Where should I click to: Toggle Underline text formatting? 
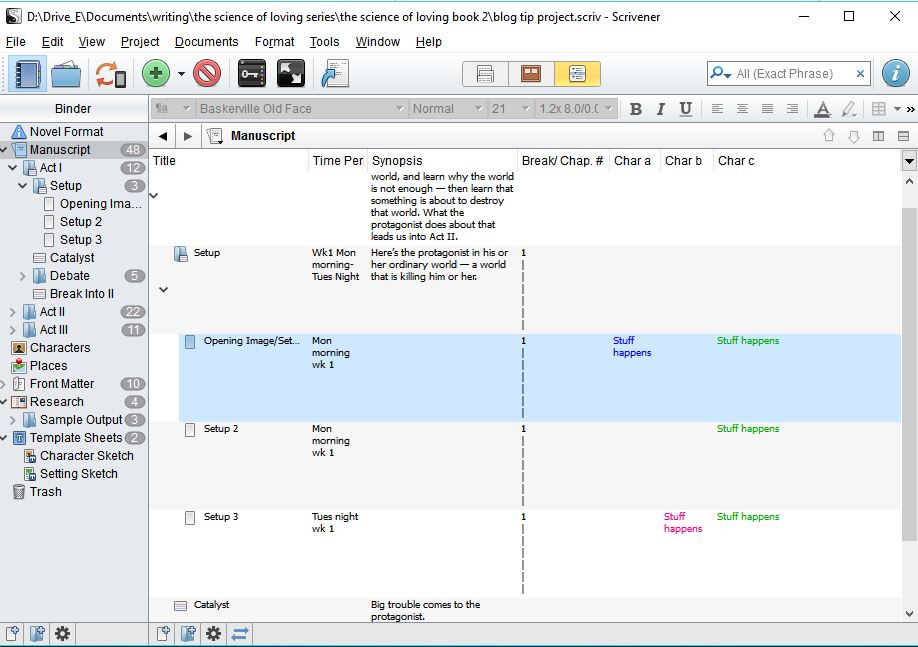tap(685, 109)
